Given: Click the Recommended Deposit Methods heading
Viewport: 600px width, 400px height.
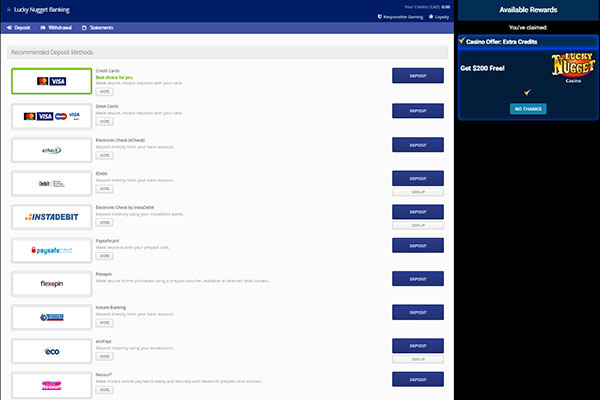Looking at the screenshot, I should [52, 52].
